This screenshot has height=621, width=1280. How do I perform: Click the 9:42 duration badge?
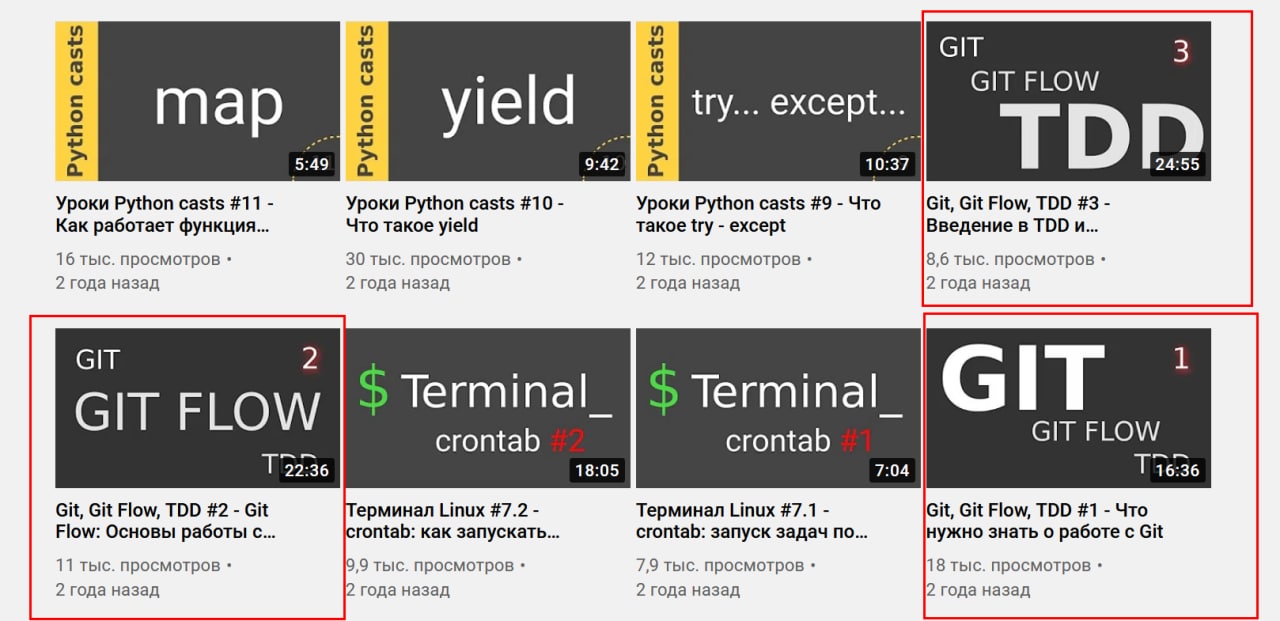point(601,164)
